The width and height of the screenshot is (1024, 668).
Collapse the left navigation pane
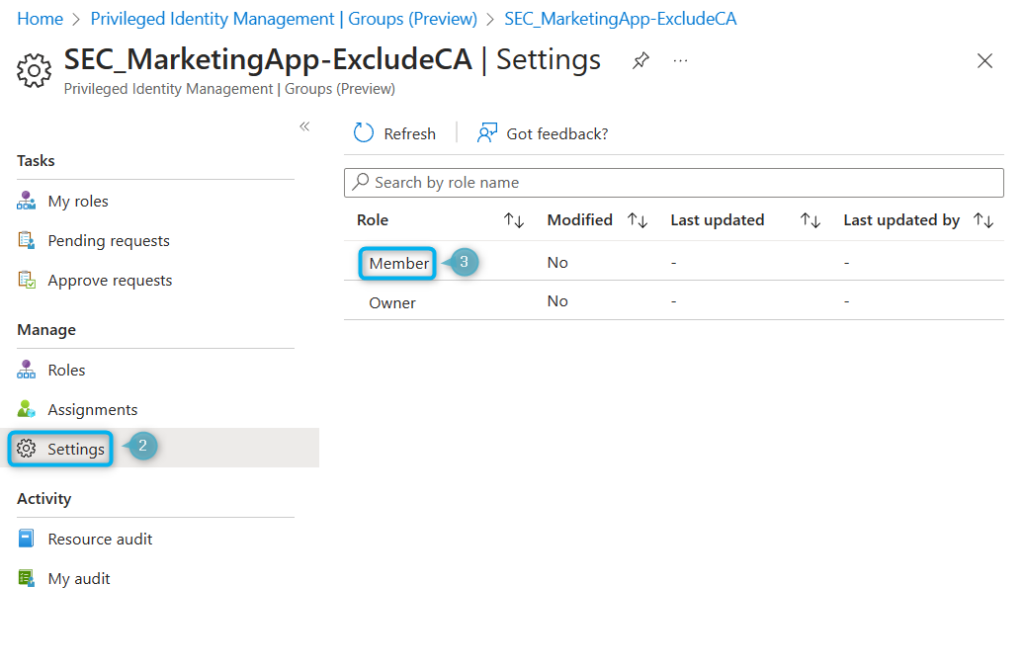pos(304,126)
